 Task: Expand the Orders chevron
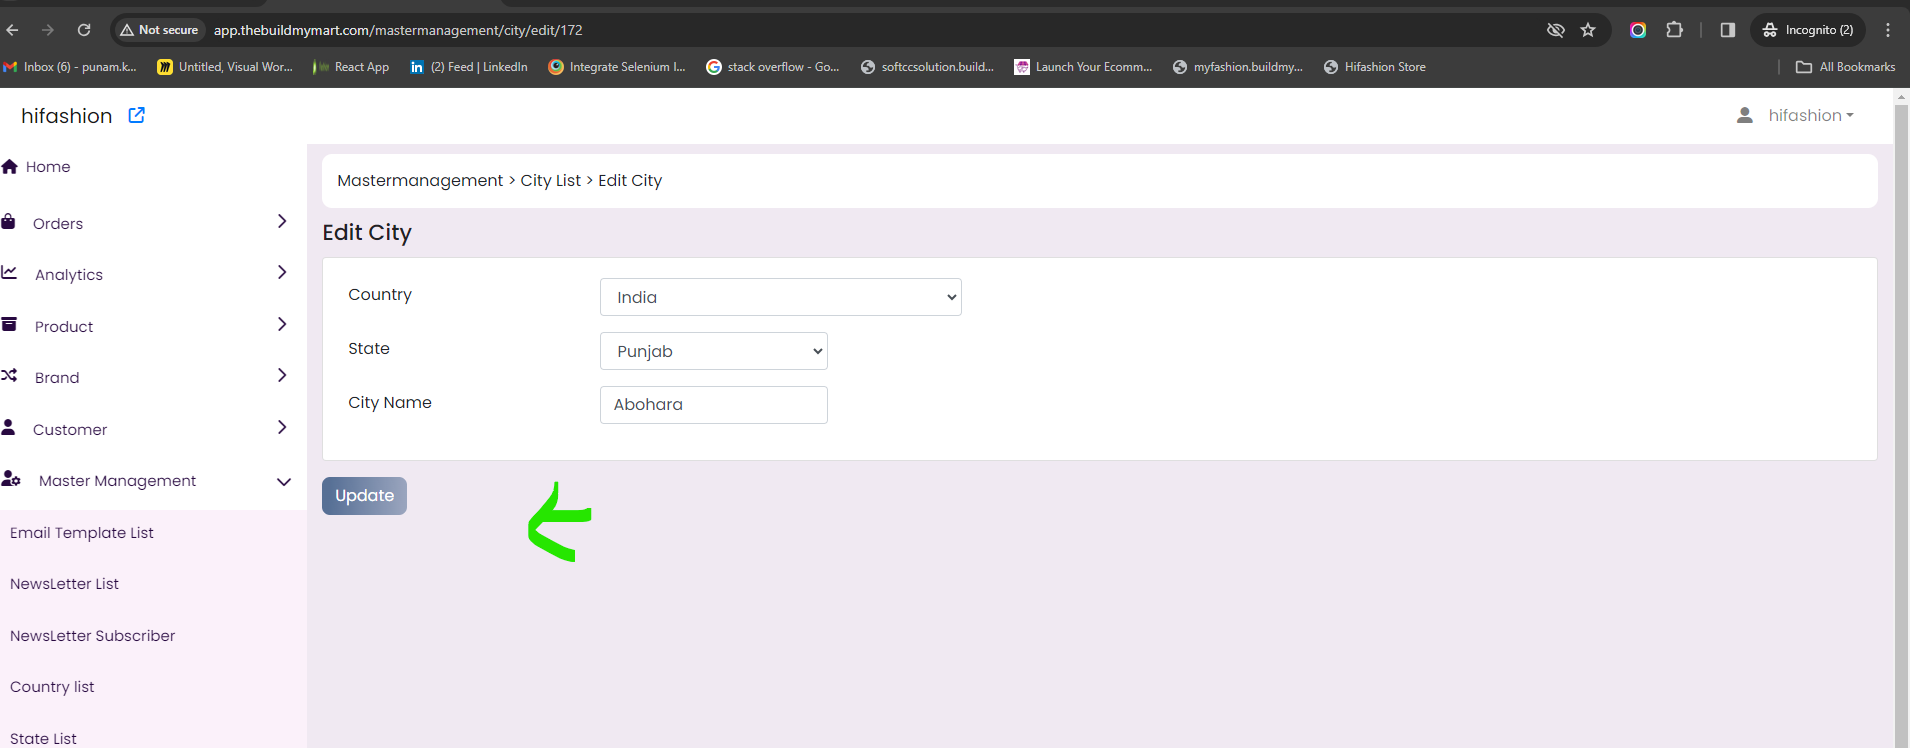point(282,221)
